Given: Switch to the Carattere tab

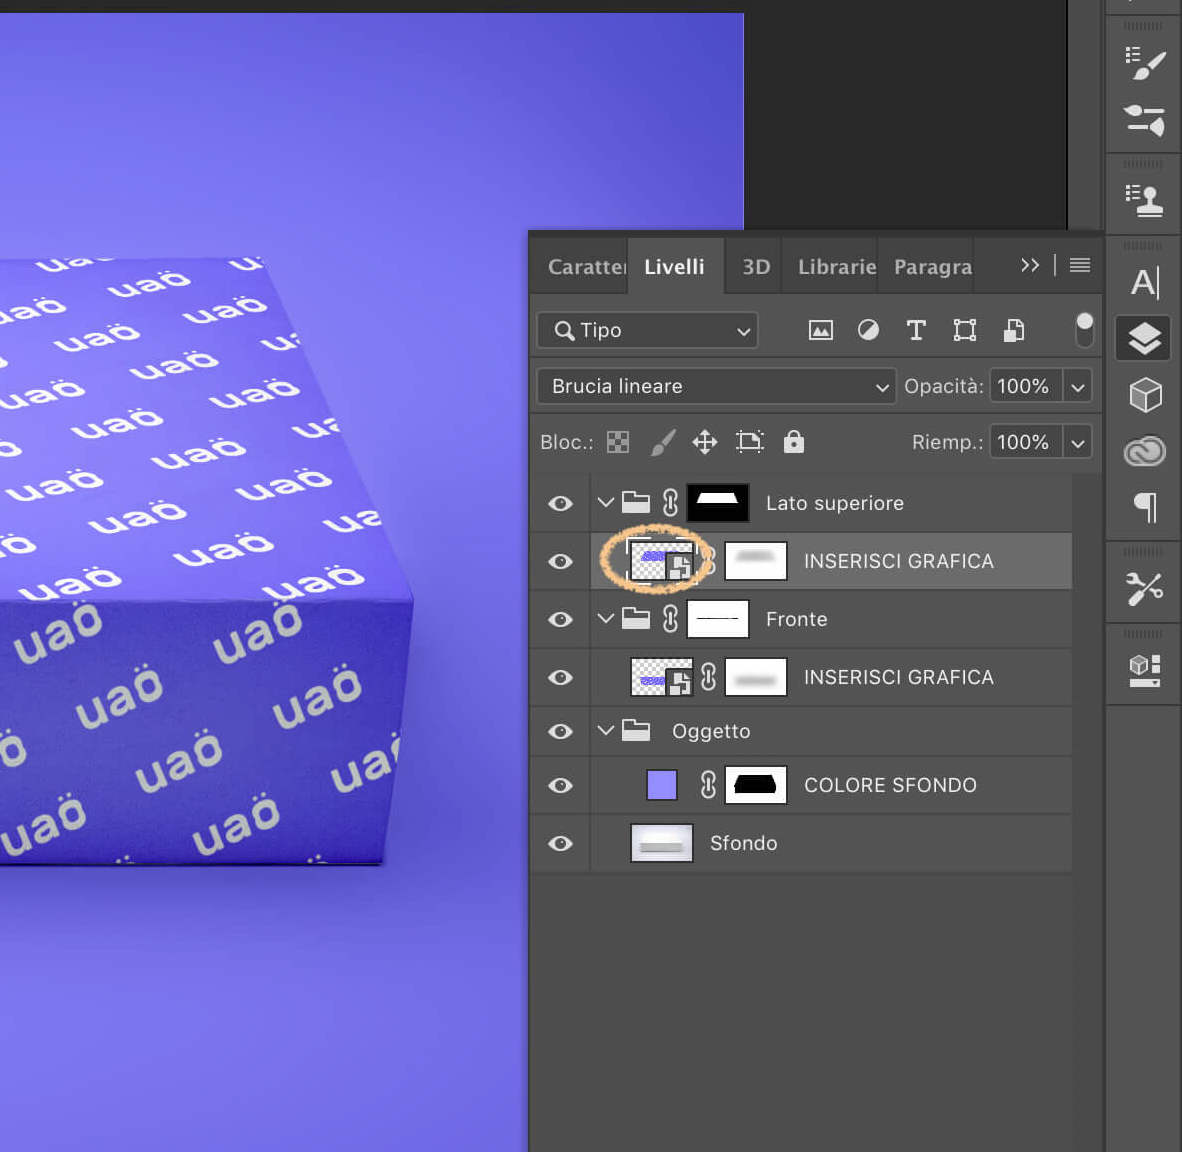Looking at the screenshot, I should (x=586, y=267).
